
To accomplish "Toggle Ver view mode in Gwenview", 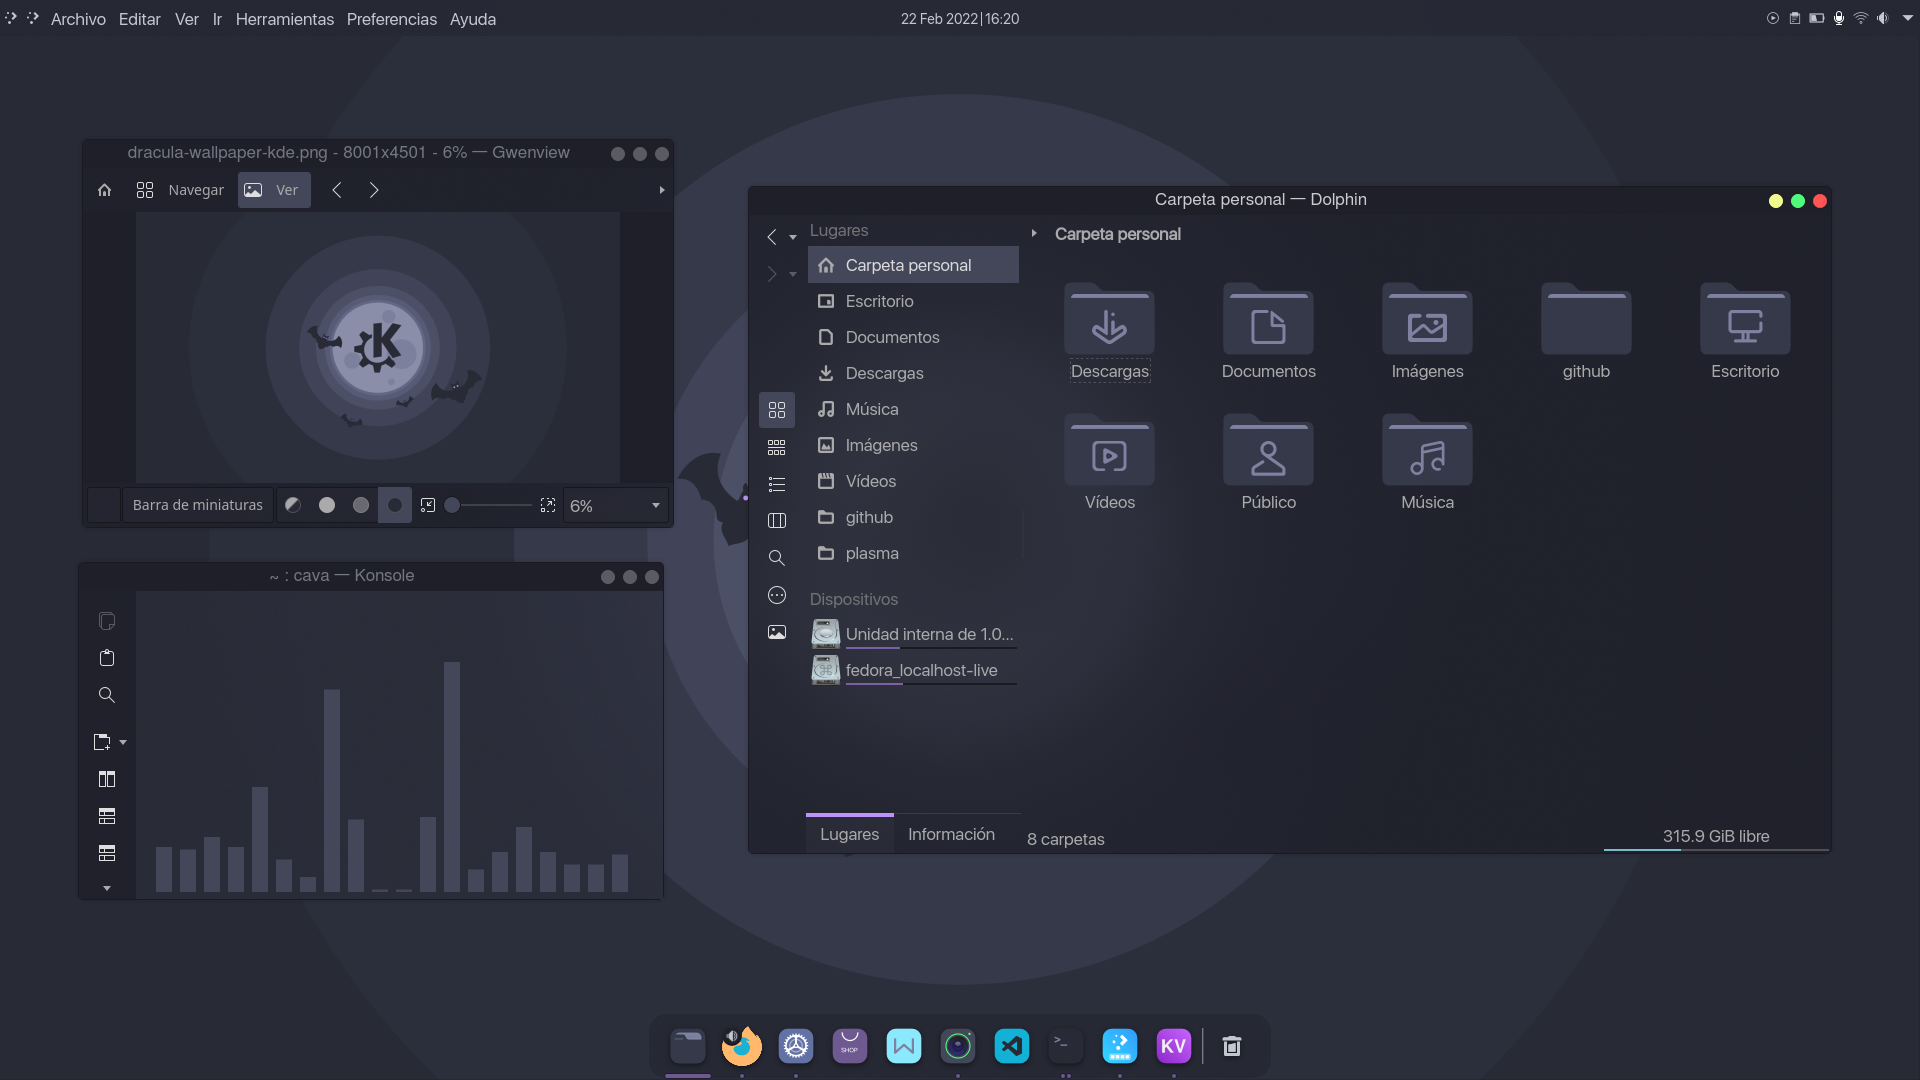I will (x=274, y=190).
